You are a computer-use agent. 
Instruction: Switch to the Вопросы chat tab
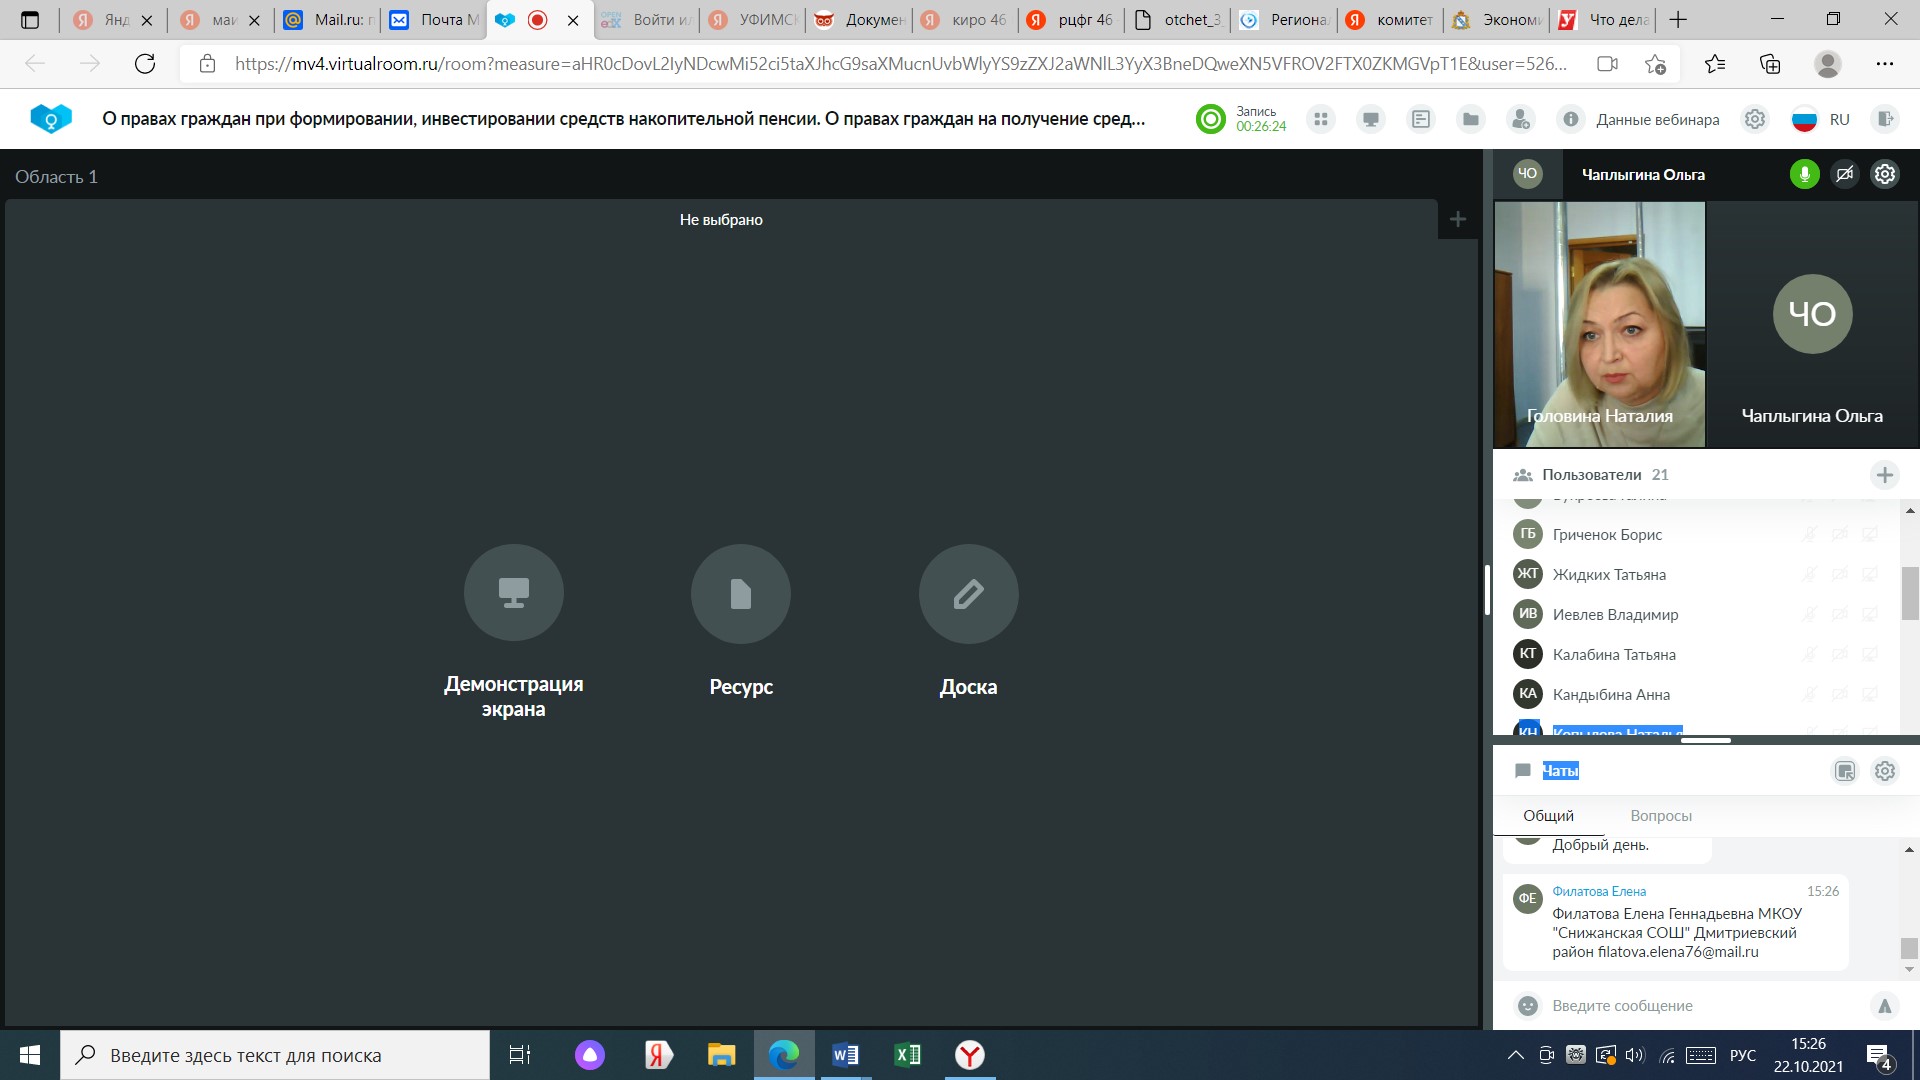pos(1661,816)
